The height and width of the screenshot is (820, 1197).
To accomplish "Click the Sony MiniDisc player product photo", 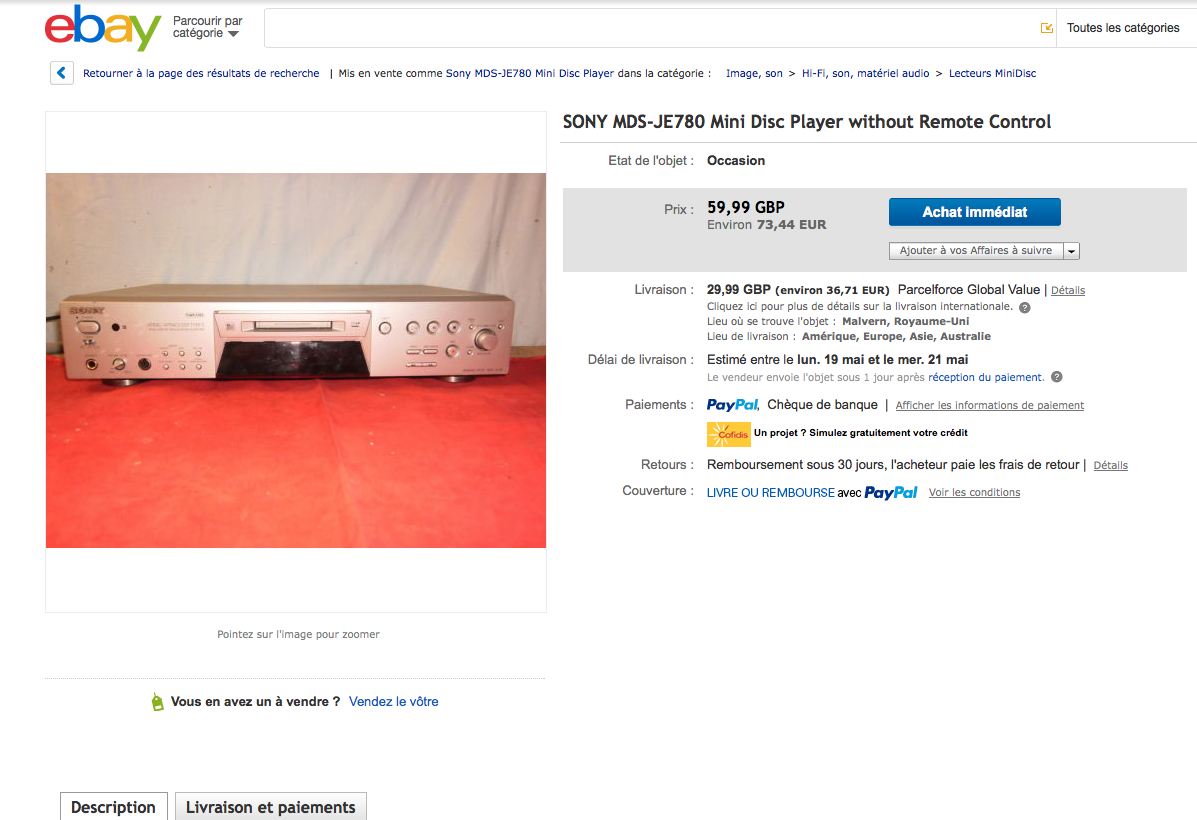I will point(296,360).
